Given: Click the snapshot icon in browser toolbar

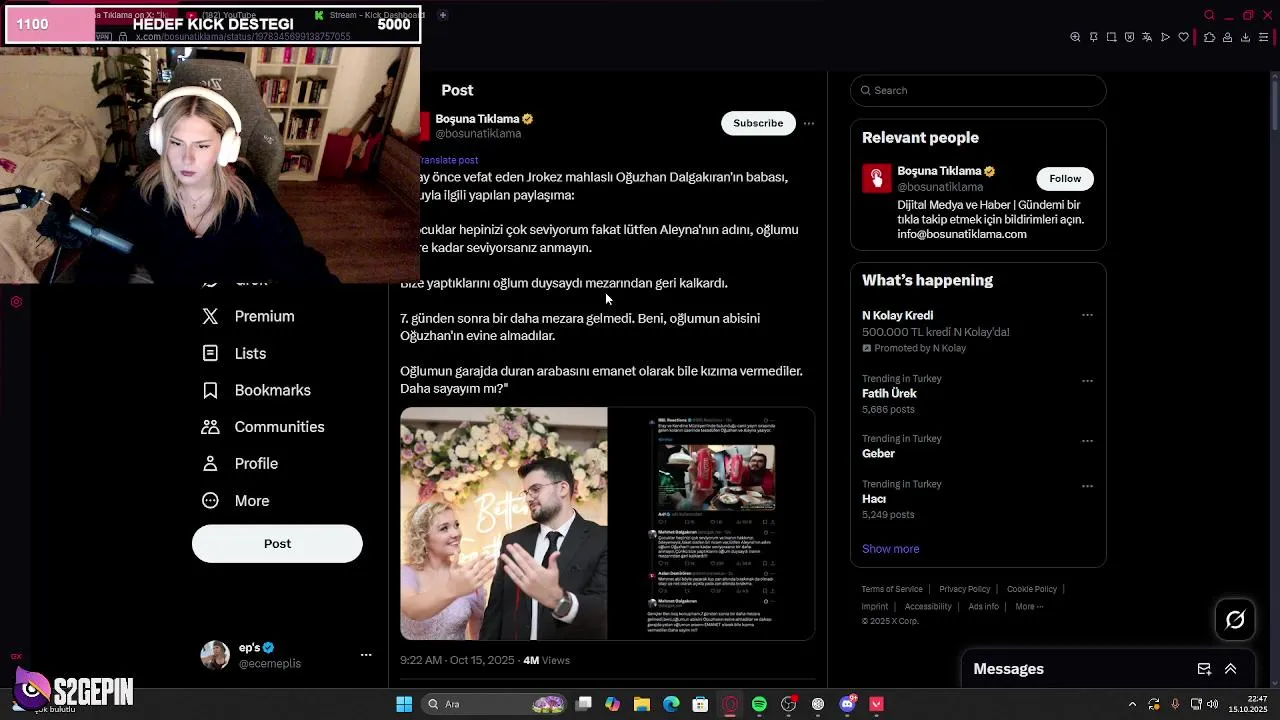Looking at the screenshot, I should point(1111,37).
